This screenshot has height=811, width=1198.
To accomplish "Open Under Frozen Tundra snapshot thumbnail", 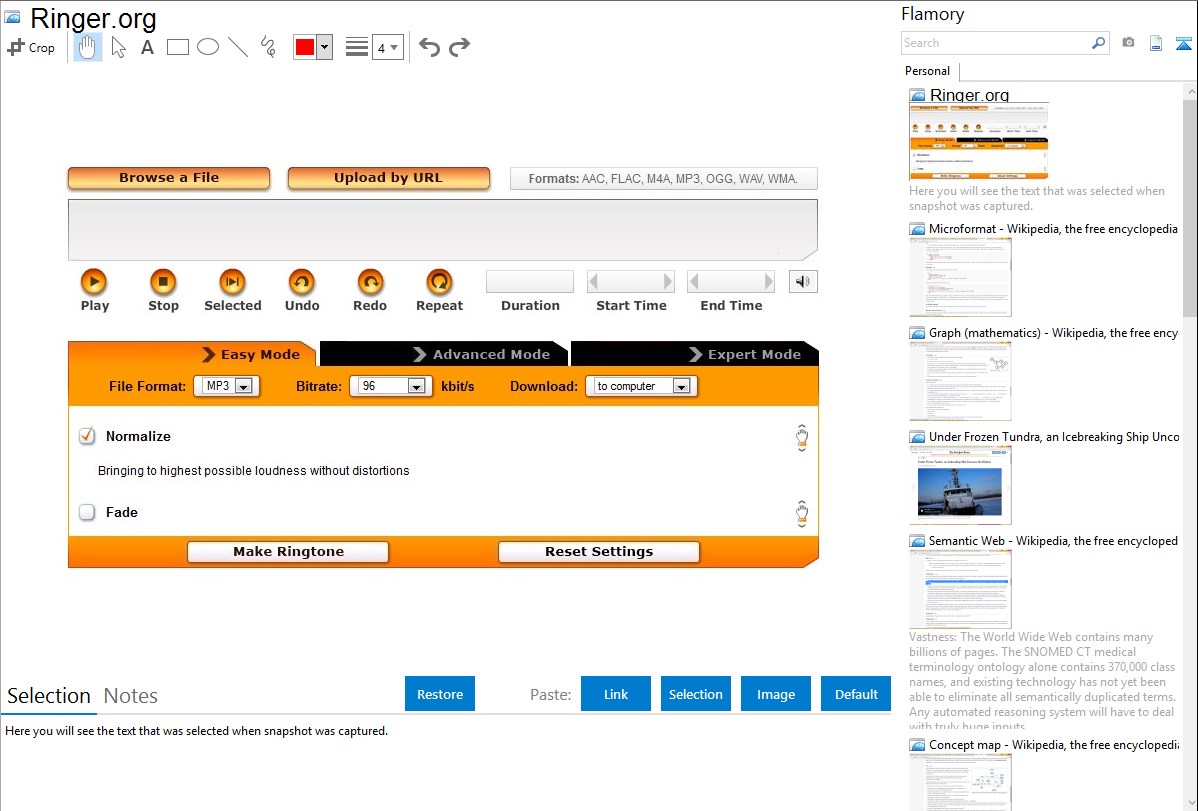I will coord(960,485).
